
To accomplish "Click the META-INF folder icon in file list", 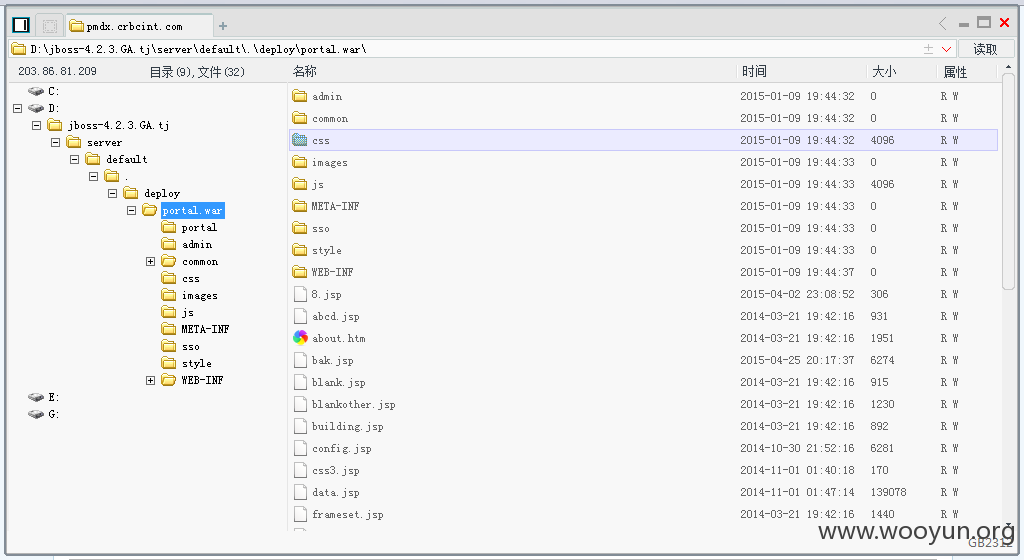I will (300, 206).
